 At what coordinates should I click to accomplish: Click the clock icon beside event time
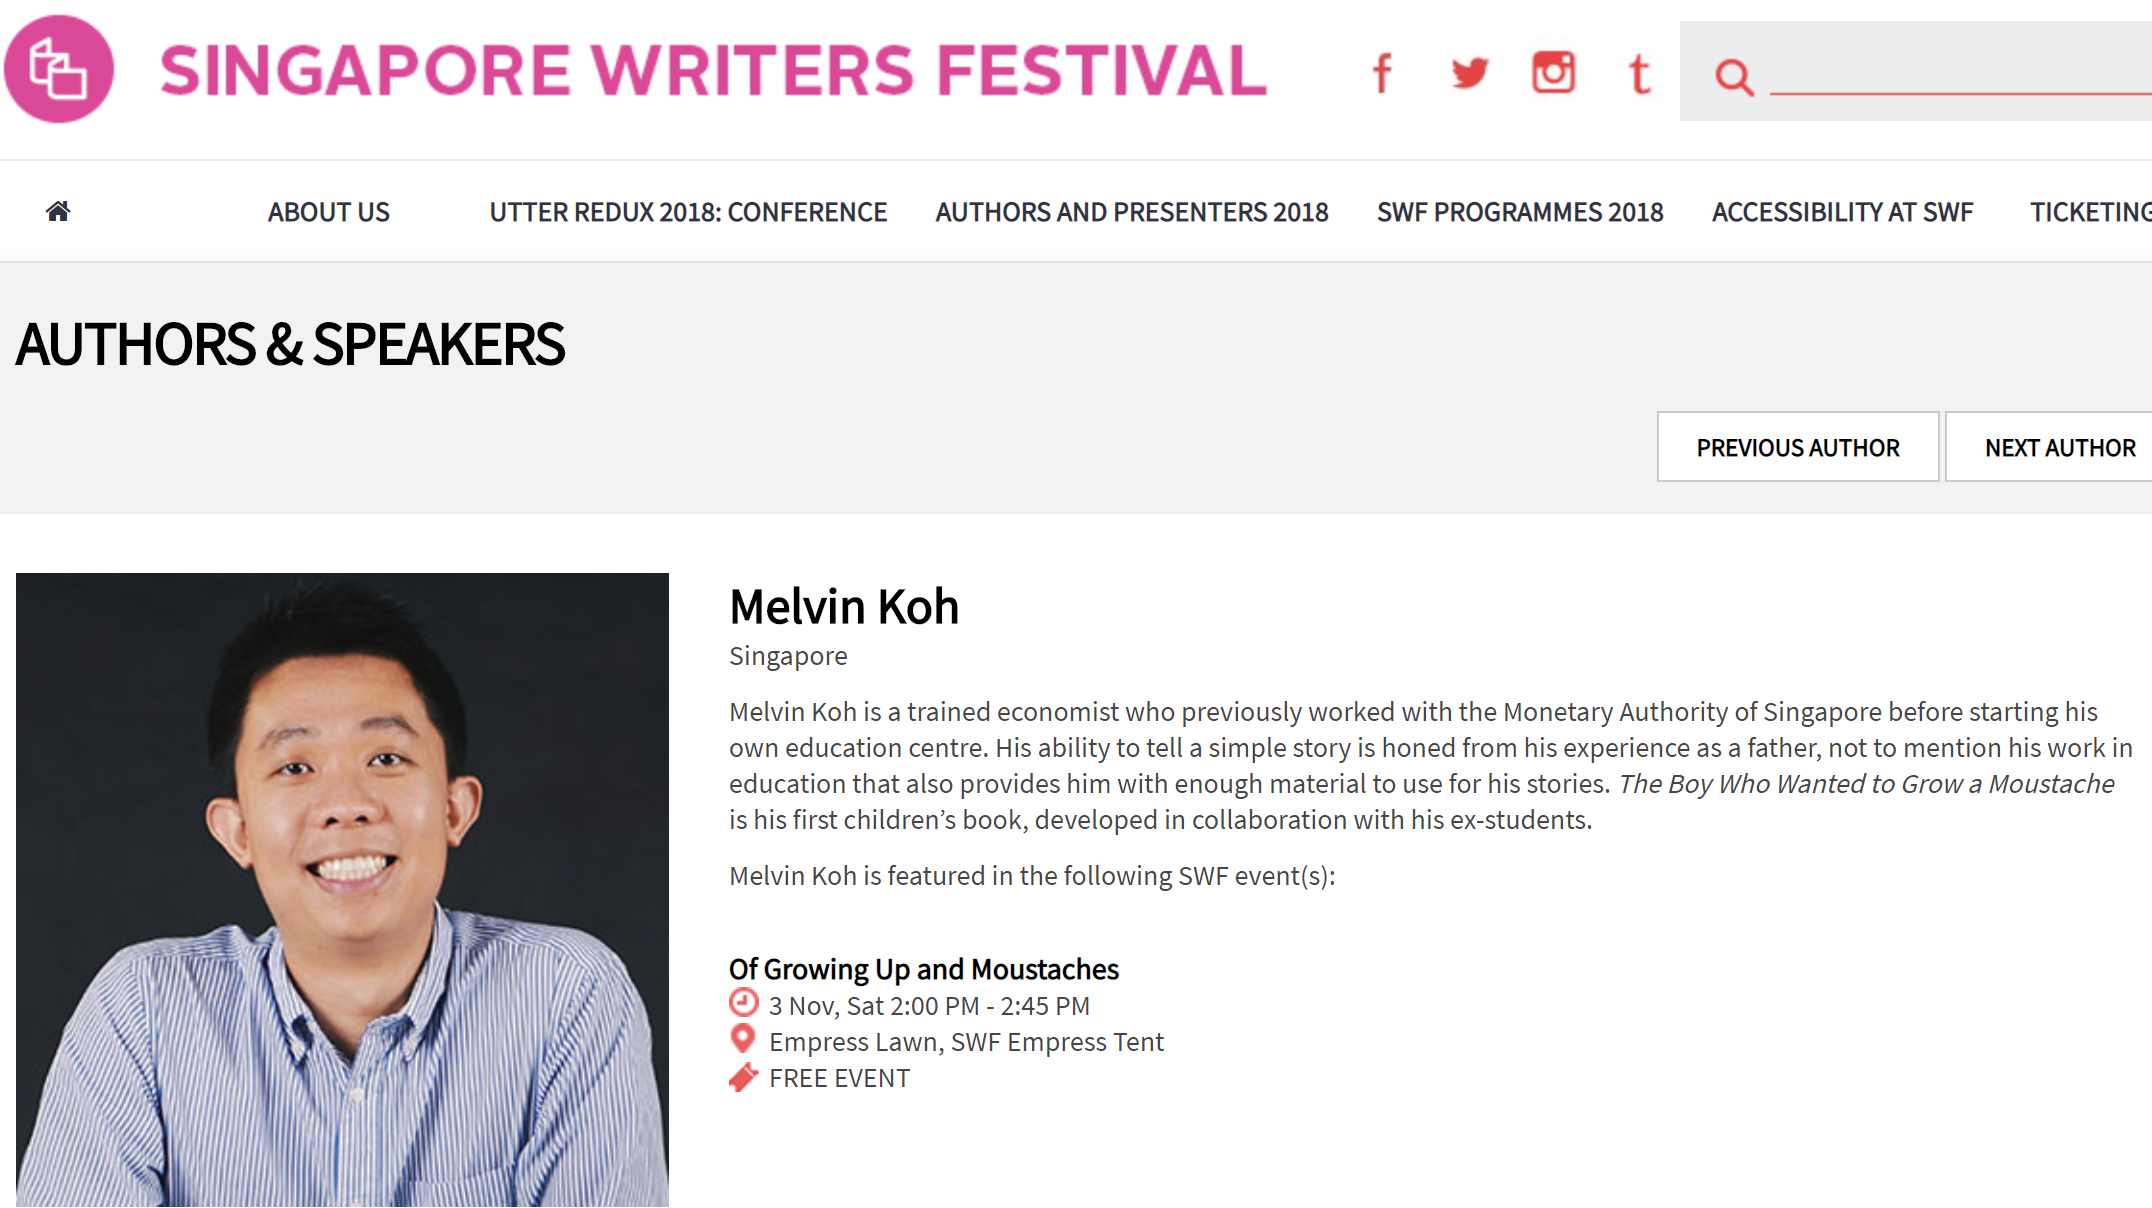click(743, 1002)
